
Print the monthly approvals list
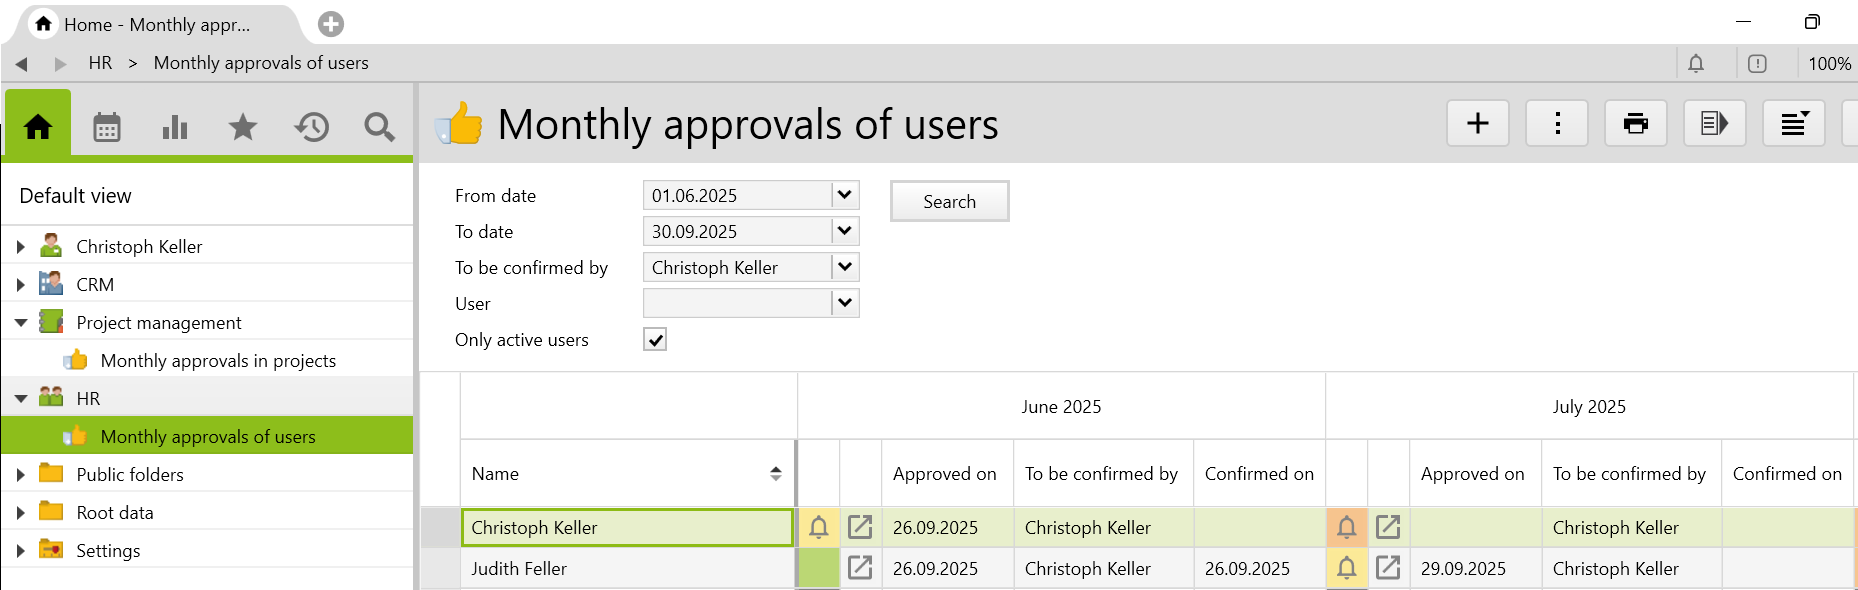(x=1635, y=124)
